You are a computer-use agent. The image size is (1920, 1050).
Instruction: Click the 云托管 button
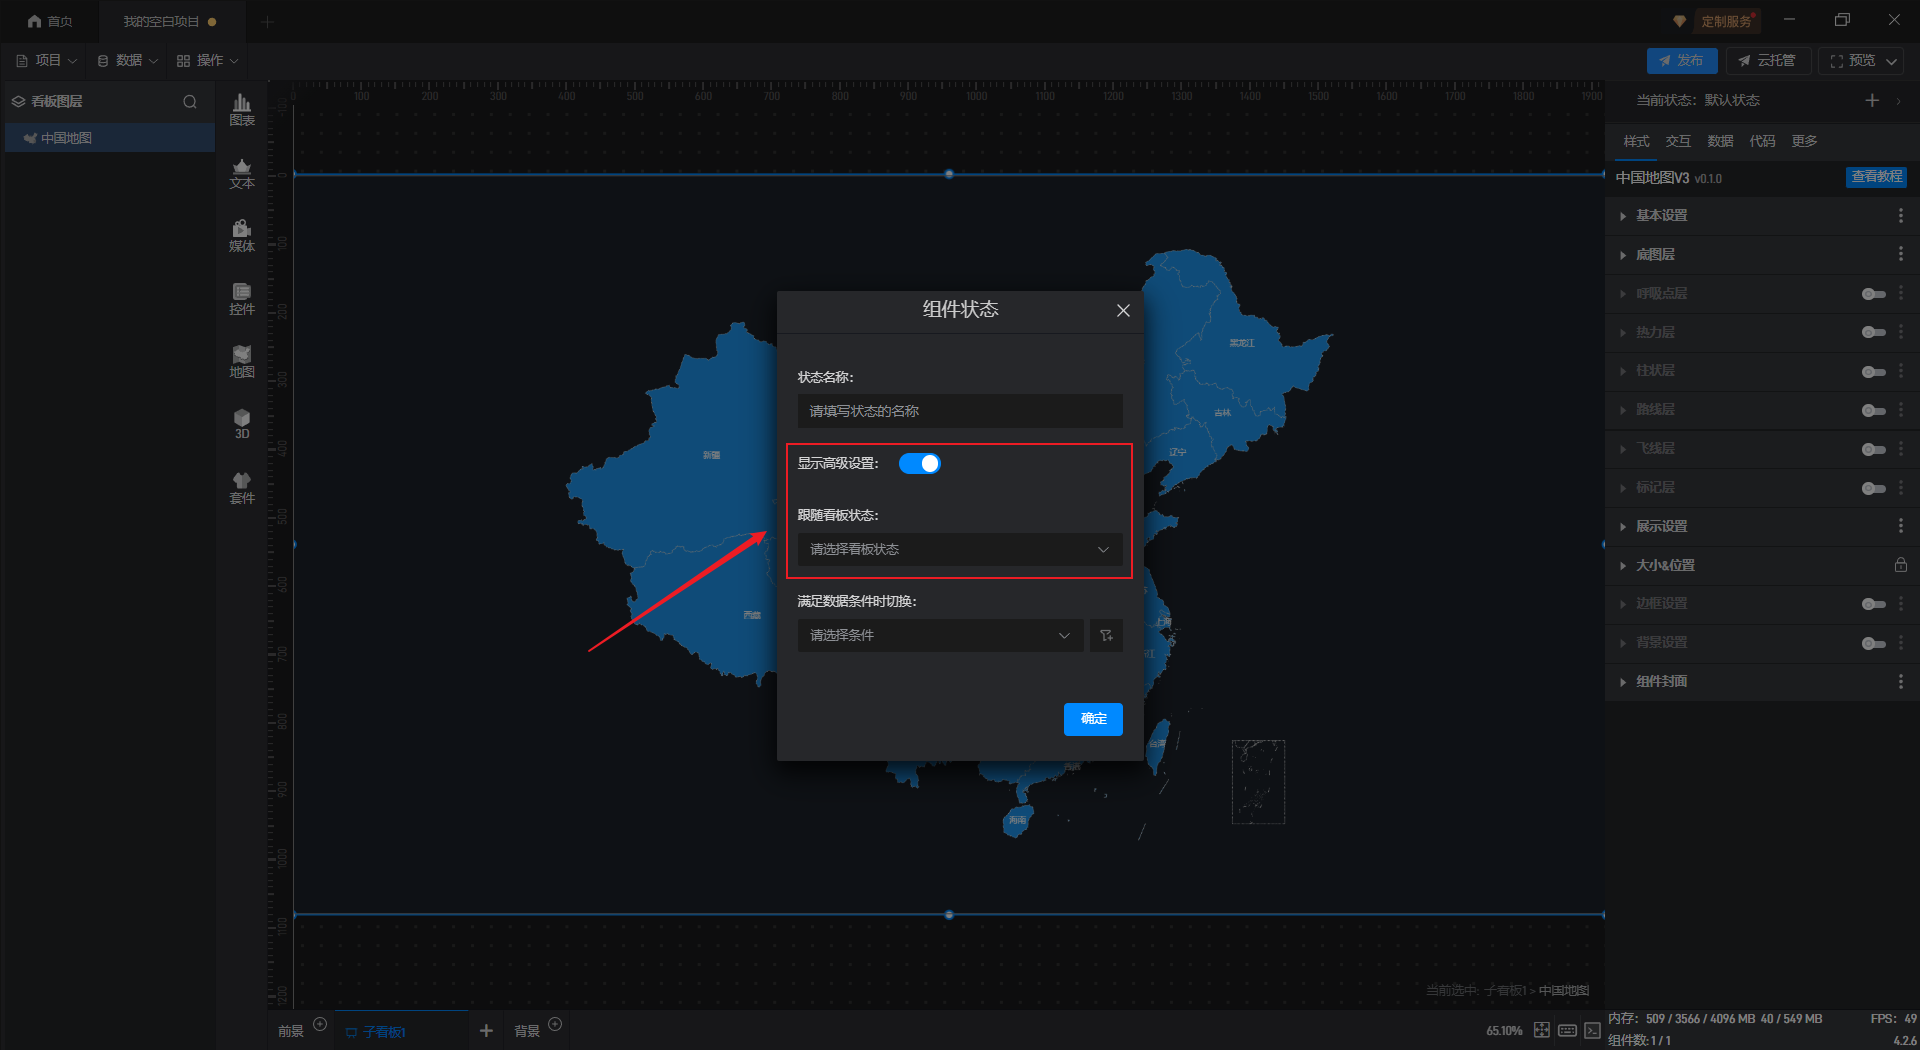(x=1768, y=61)
